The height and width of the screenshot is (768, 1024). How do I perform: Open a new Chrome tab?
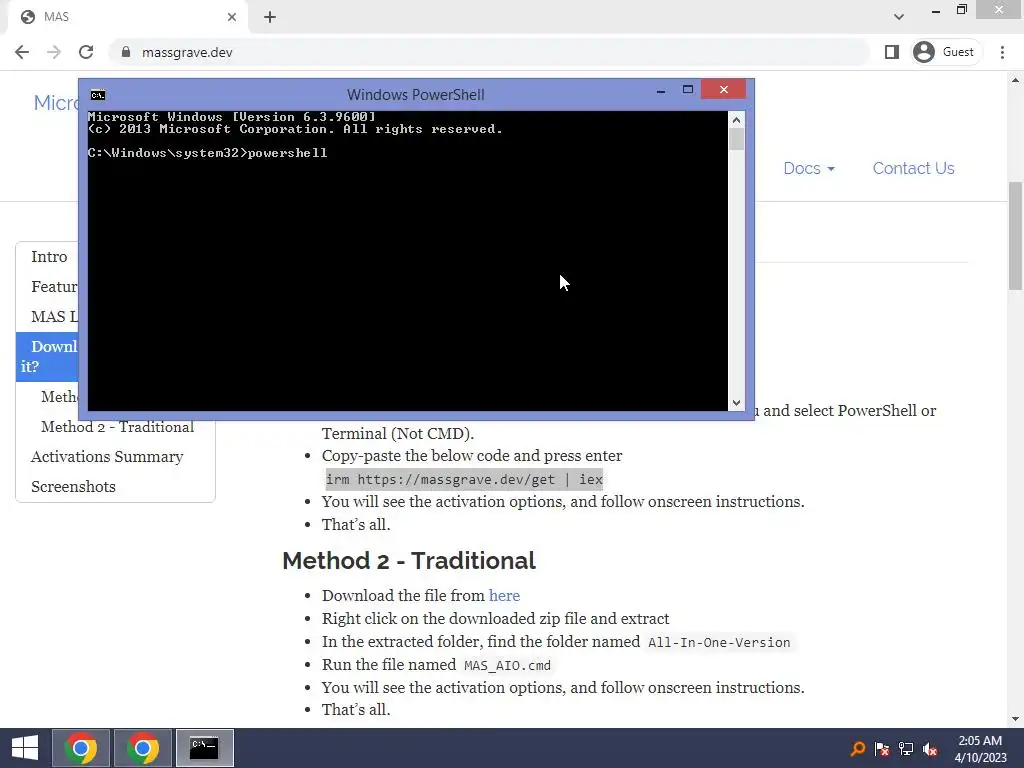[x=270, y=17]
